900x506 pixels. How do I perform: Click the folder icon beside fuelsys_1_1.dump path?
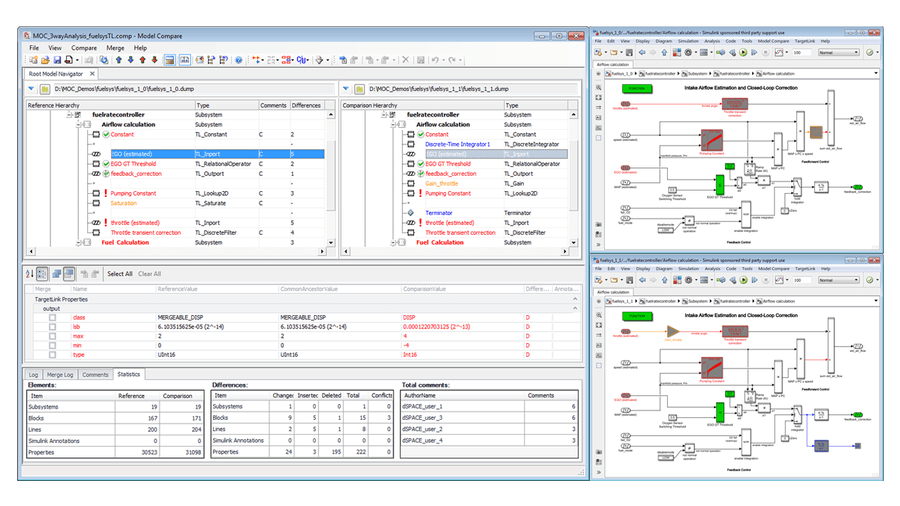click(359, 89)
